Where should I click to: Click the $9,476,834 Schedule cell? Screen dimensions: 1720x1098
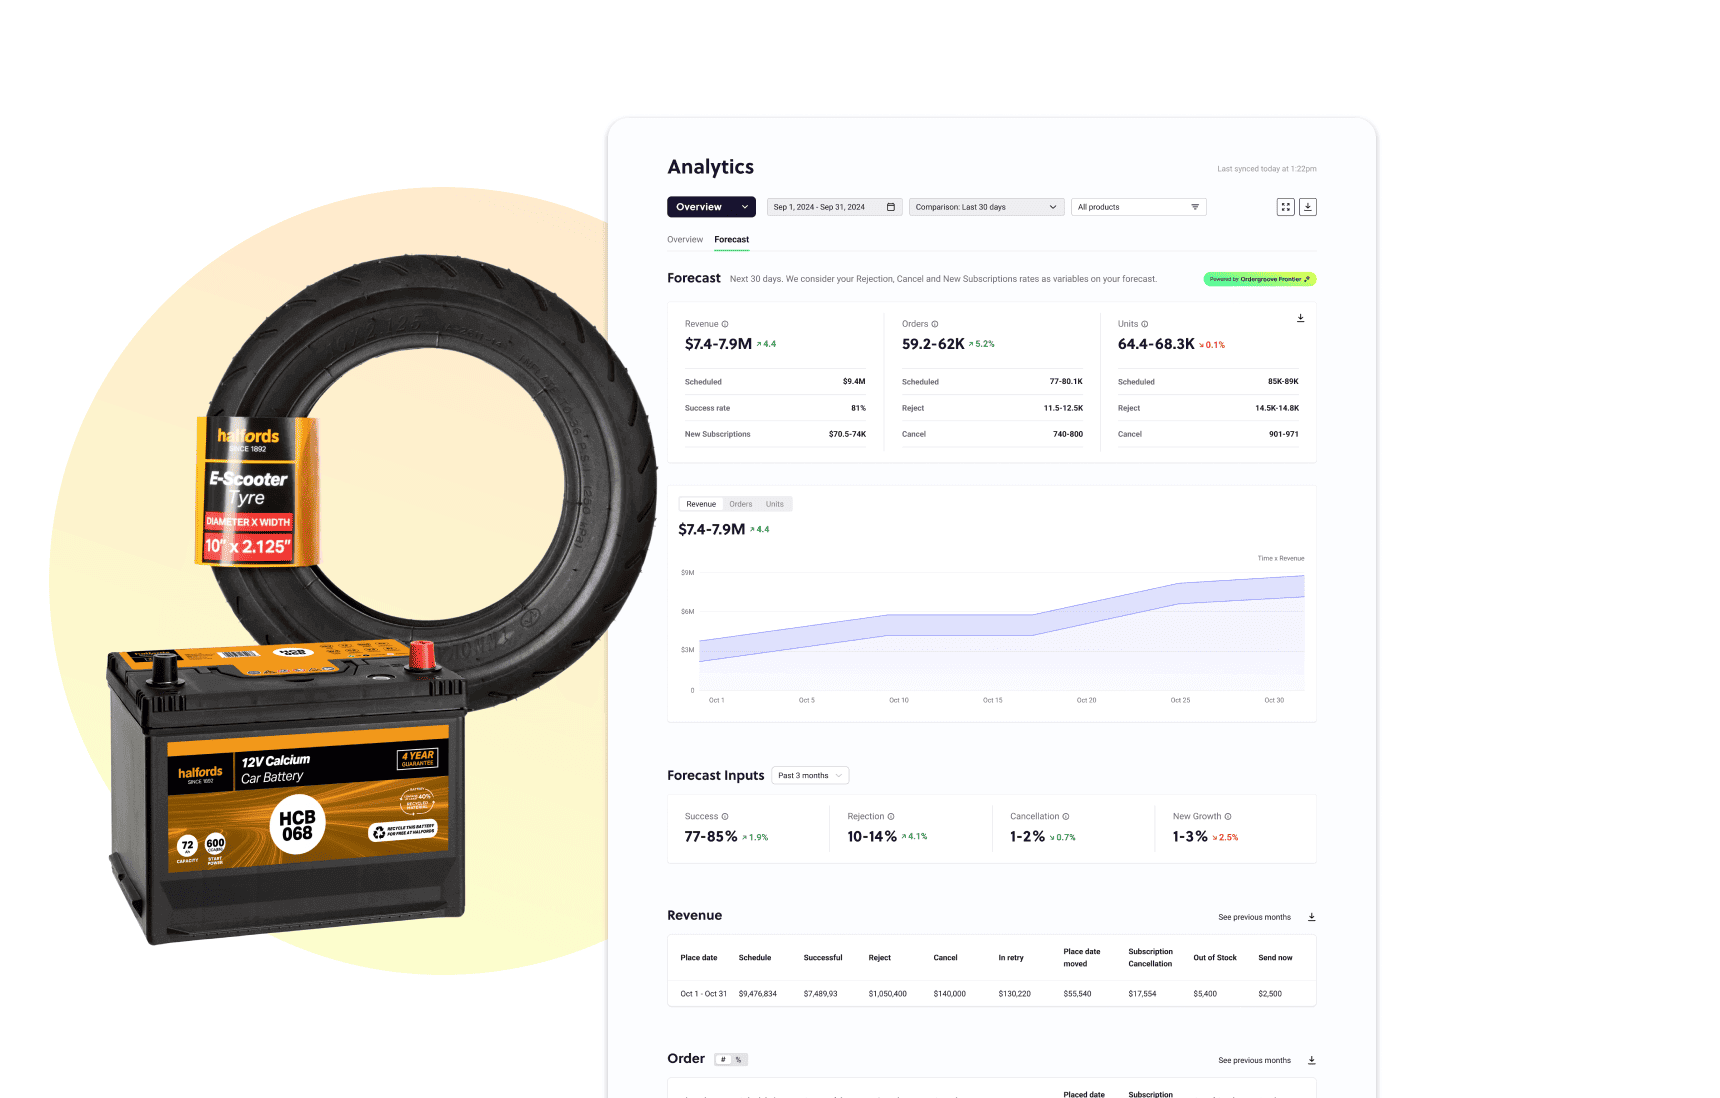[758, 994]
